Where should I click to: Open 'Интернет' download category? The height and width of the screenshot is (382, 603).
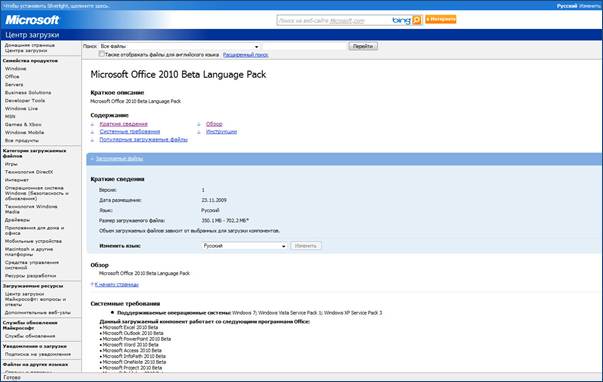pyautogui.click(x=17, y=180)
